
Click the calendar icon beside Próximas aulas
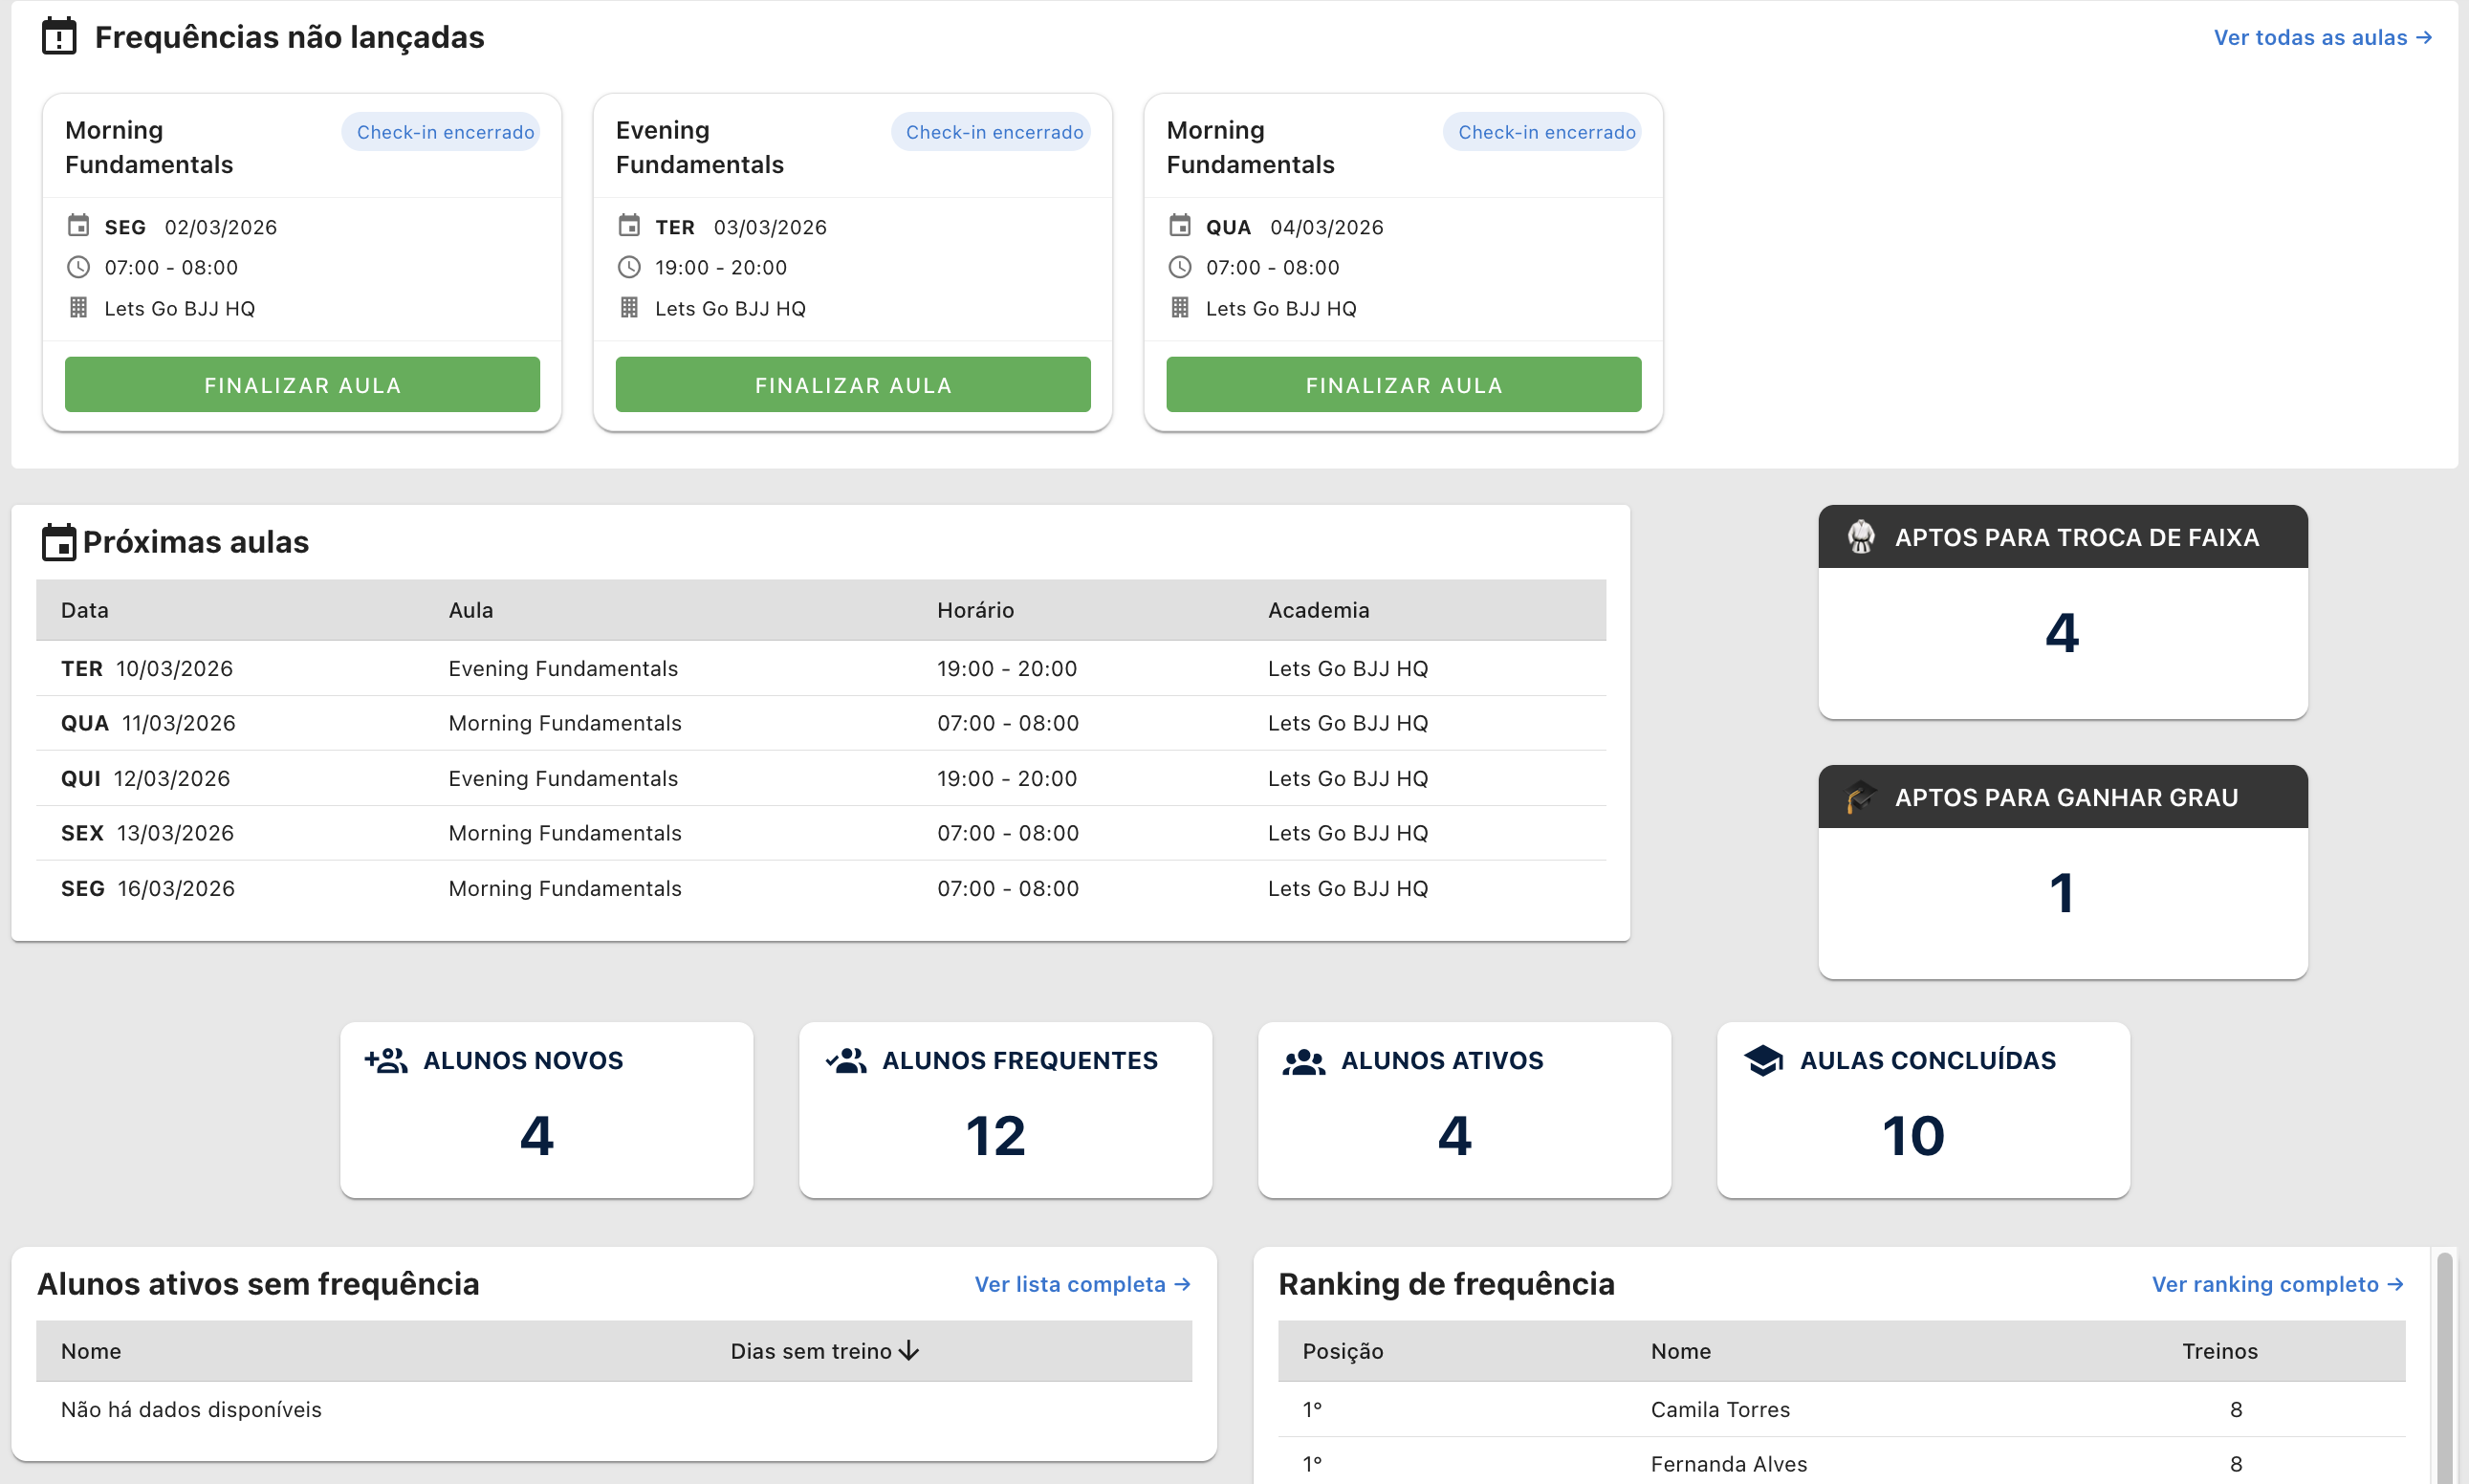click(x=60, y=541)
